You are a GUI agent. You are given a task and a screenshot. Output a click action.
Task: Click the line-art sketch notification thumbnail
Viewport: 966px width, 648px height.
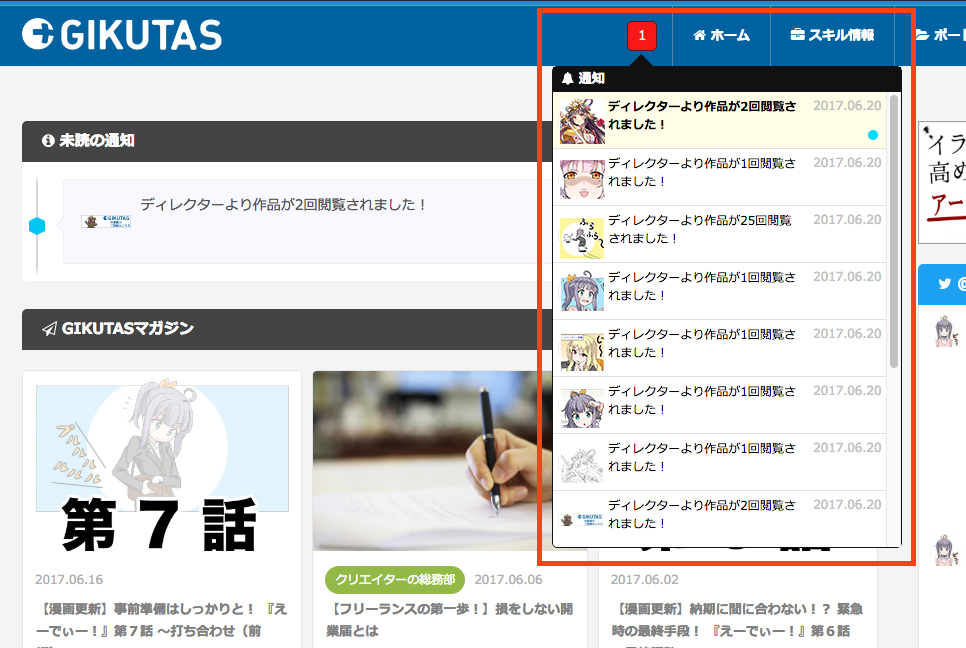click(582, 466)
